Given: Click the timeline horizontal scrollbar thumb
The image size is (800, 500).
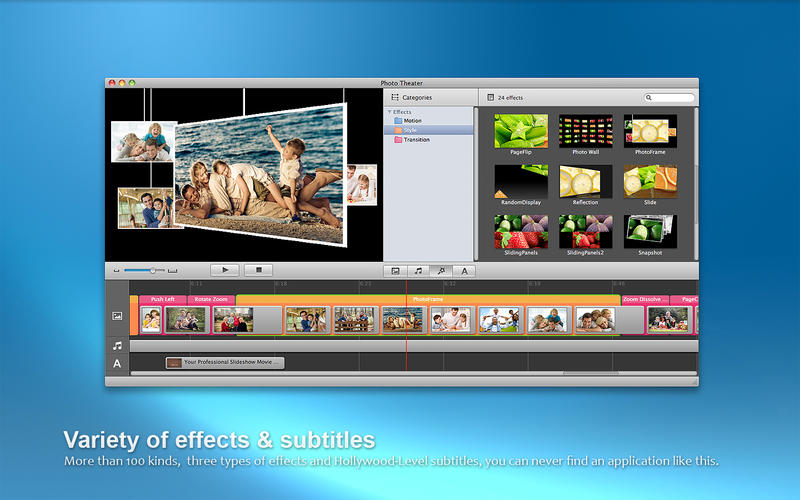Looking at the screenshot, I should click(x=590, y=373).
